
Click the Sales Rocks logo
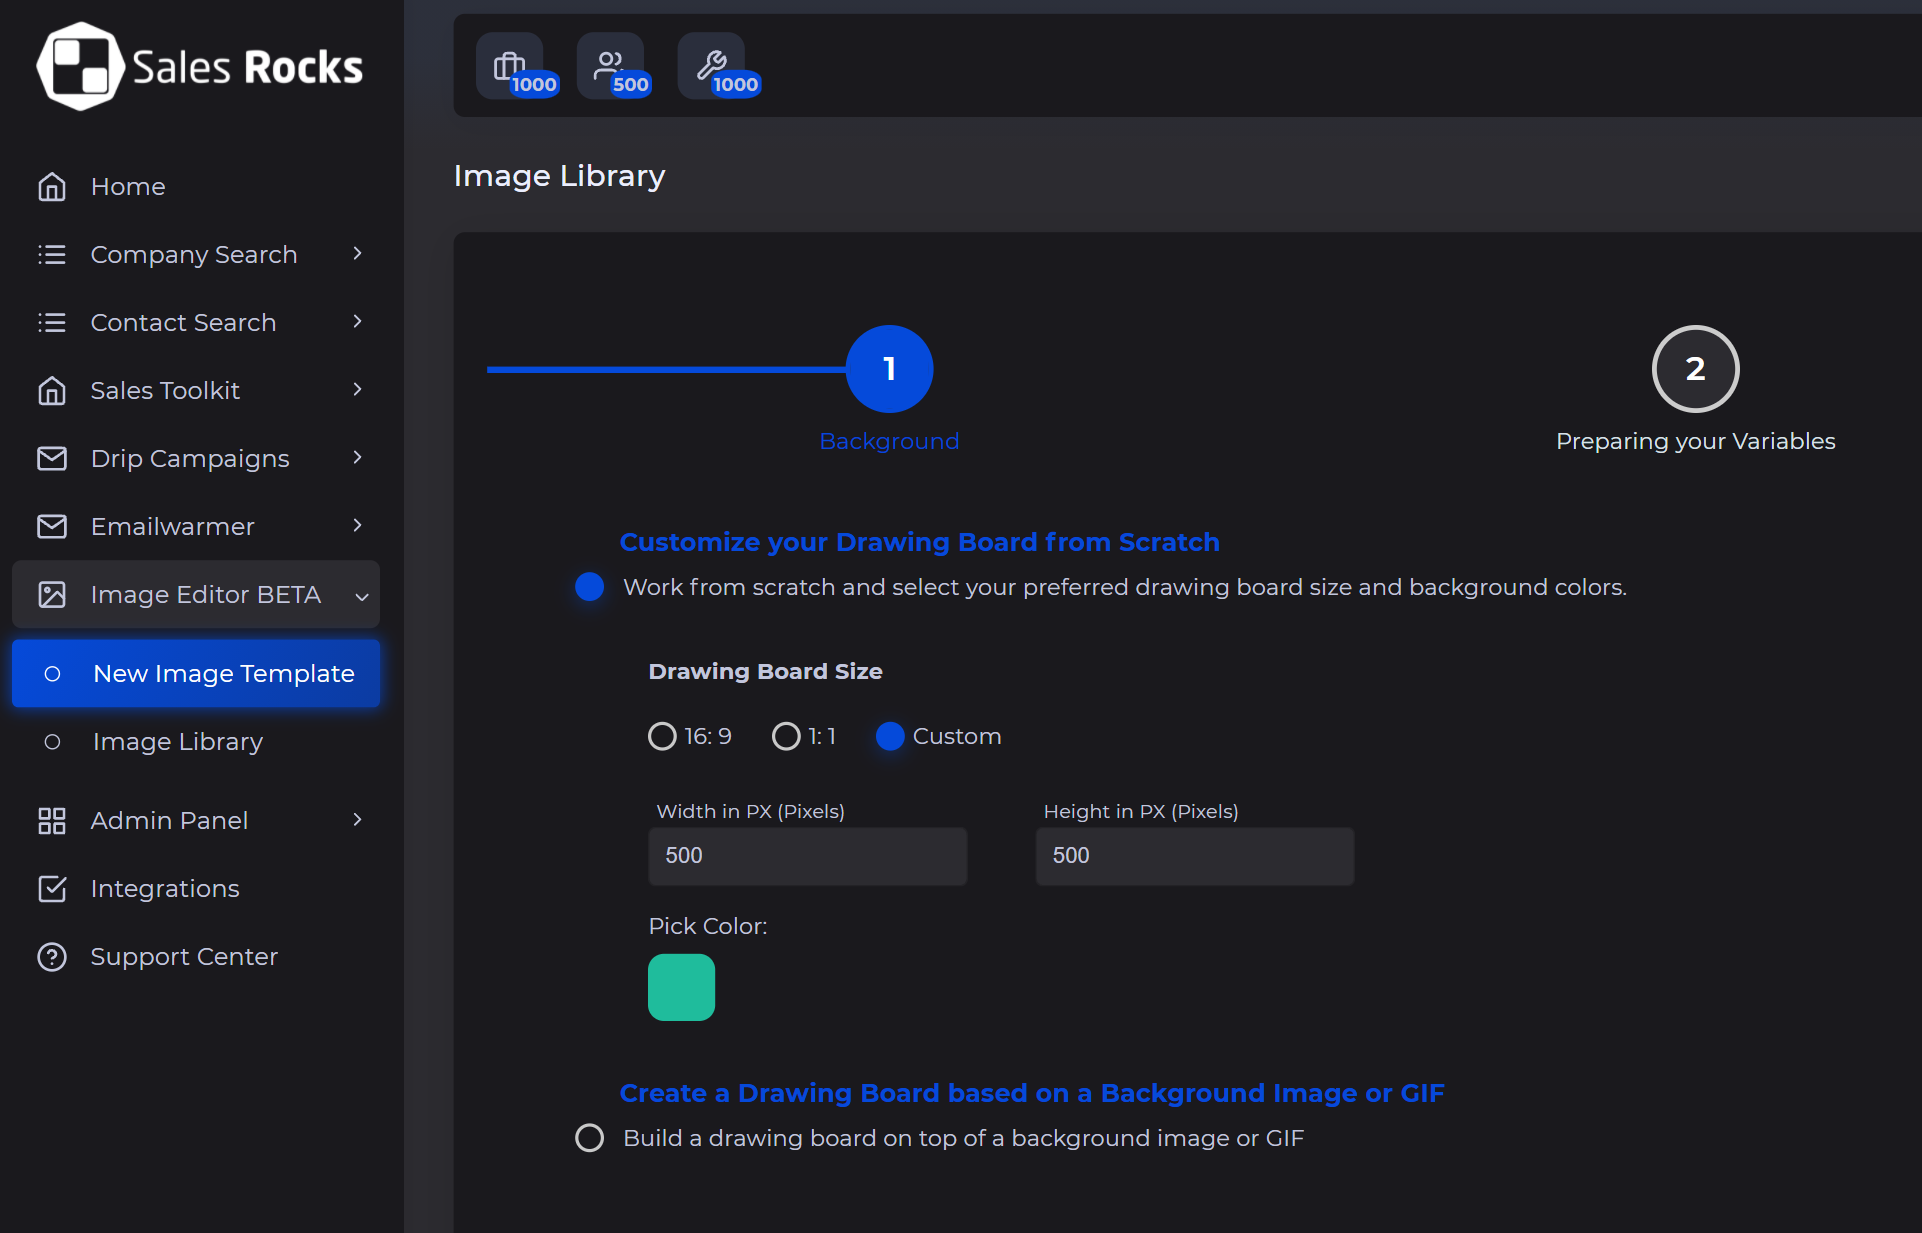point(200,67)
